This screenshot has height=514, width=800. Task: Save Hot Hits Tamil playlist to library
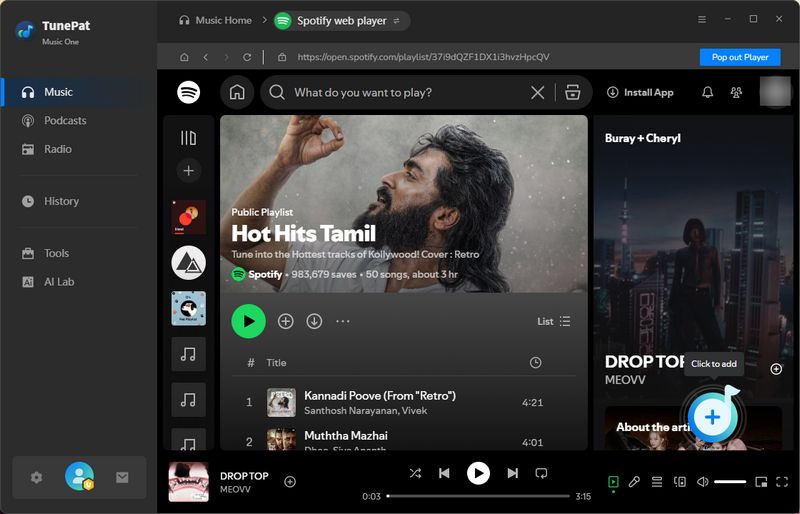[285, 321]
